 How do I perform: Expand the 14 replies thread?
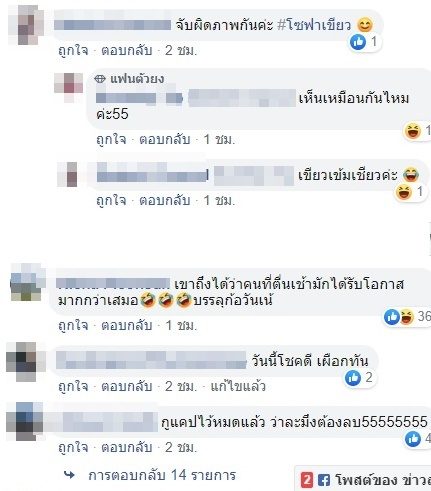(162, 475)
